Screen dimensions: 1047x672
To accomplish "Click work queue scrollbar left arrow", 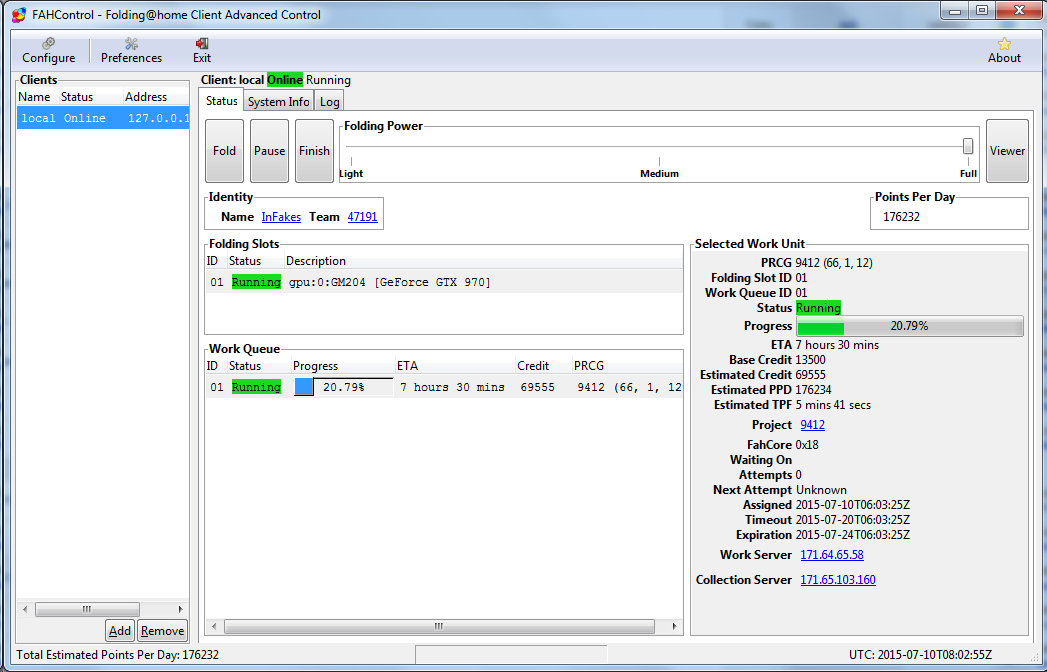I will (214, 627).
